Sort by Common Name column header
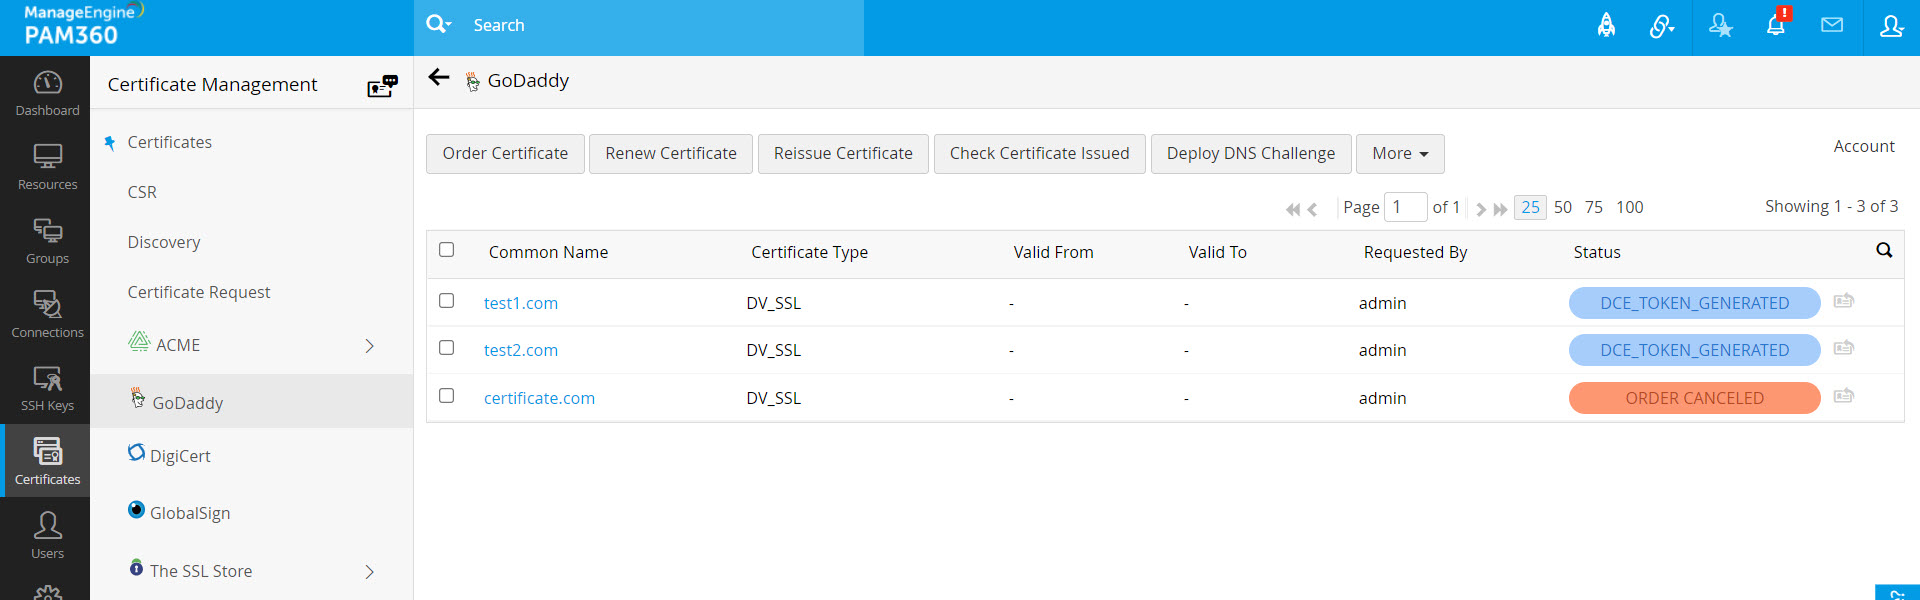Image resolution: width=1920 pixels, height=600 pixels. (548, 252)
